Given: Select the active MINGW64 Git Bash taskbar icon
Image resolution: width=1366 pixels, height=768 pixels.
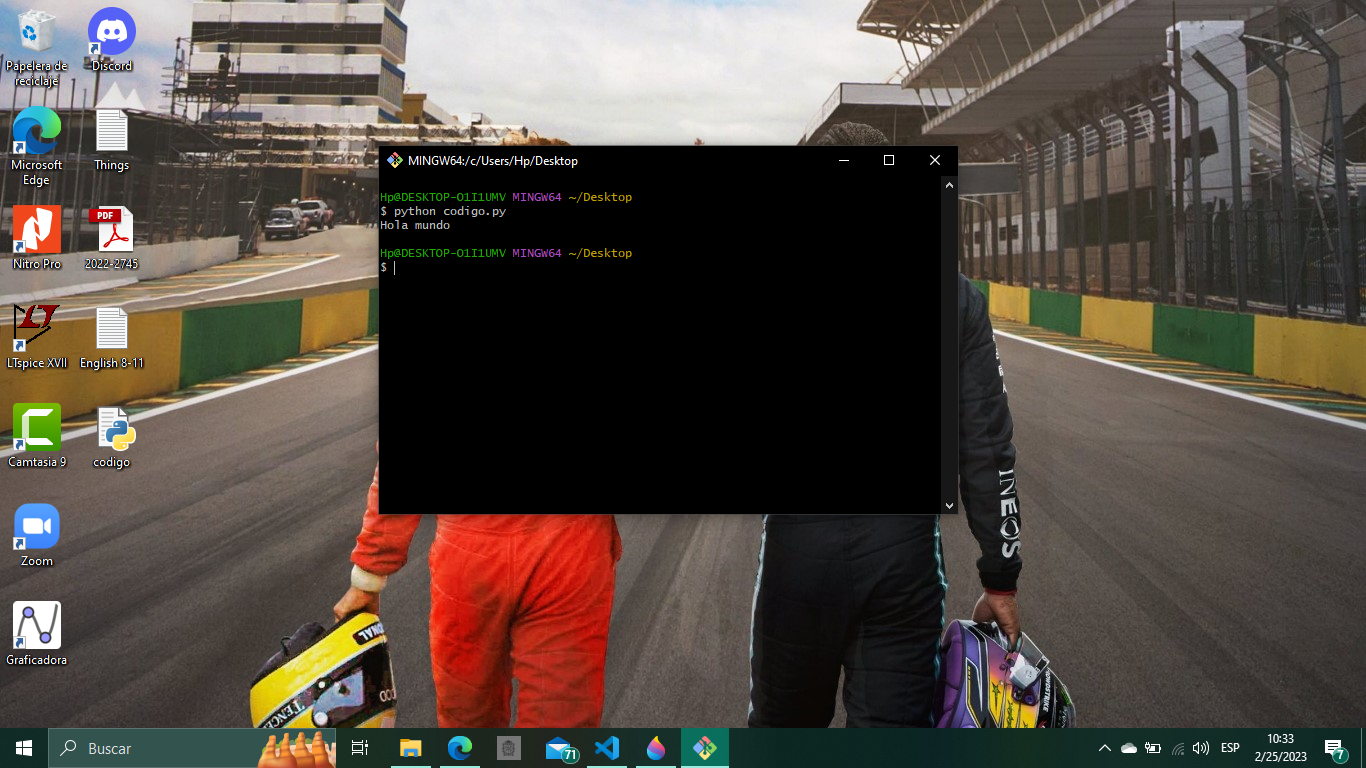Looking at the screenshot, I should coord(704,747).
